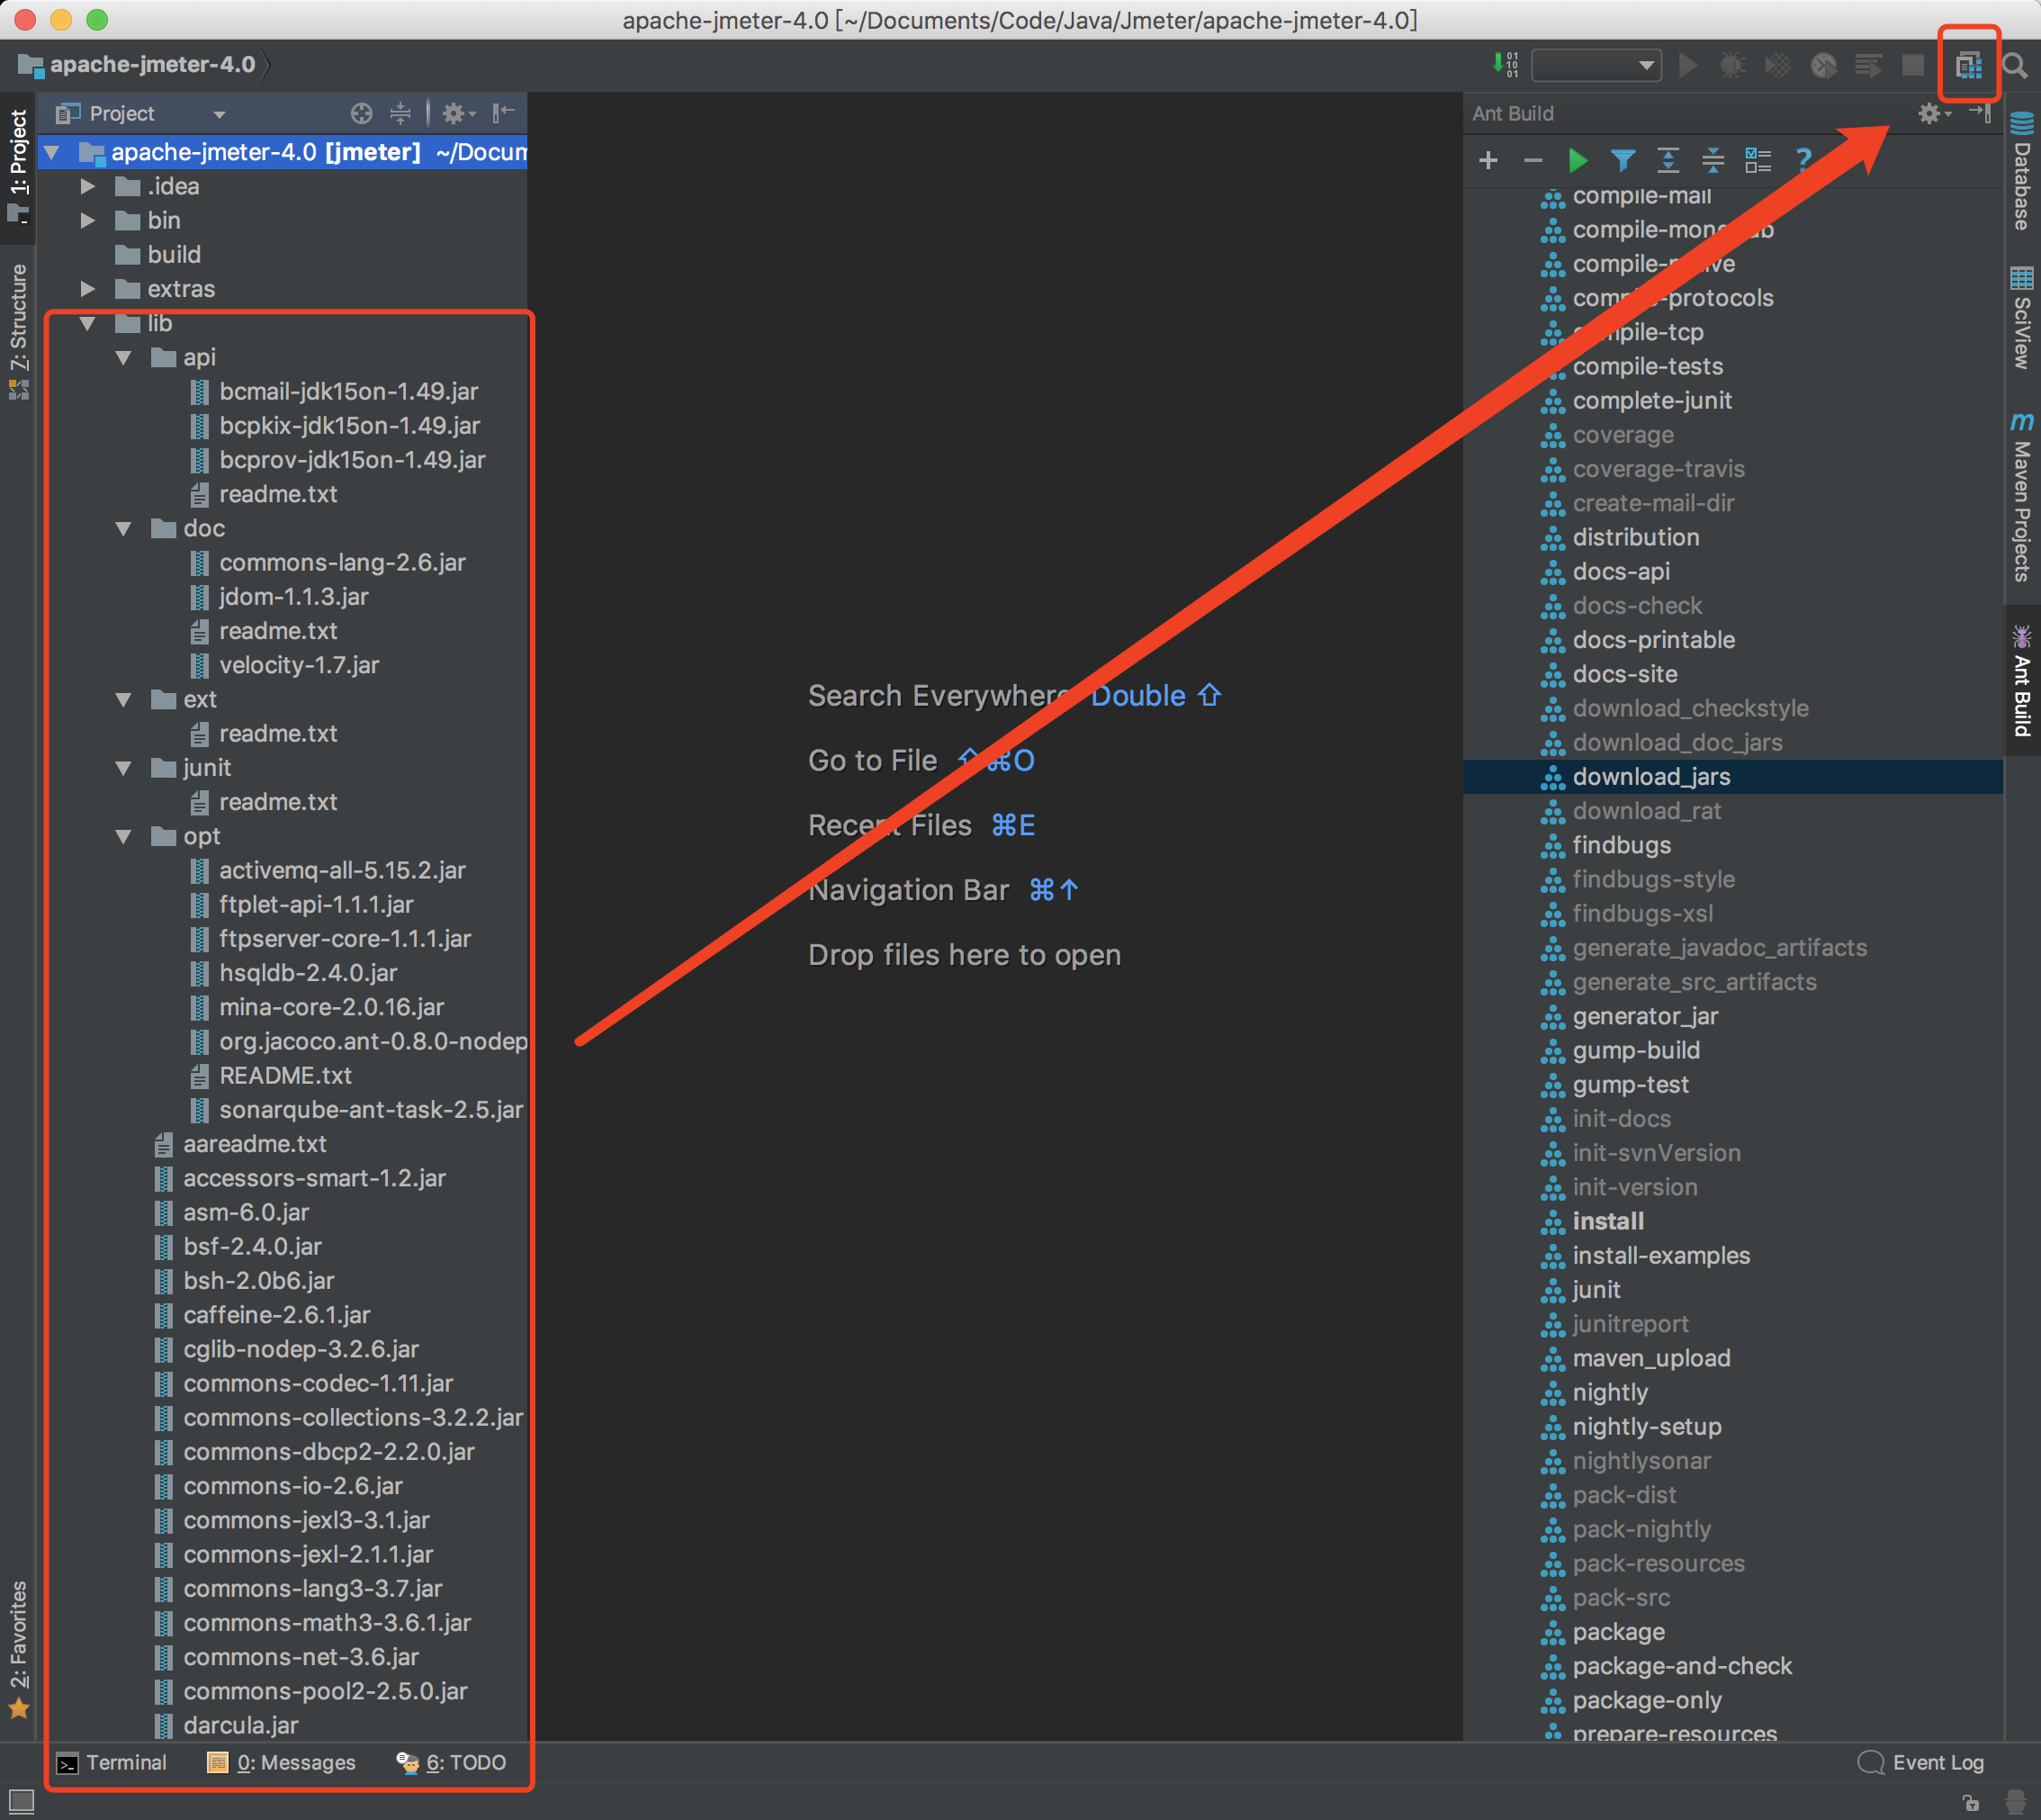Collapse the junit folder
The height and width of the screenshot is (1820, 2041).
[x=124, y=769]
